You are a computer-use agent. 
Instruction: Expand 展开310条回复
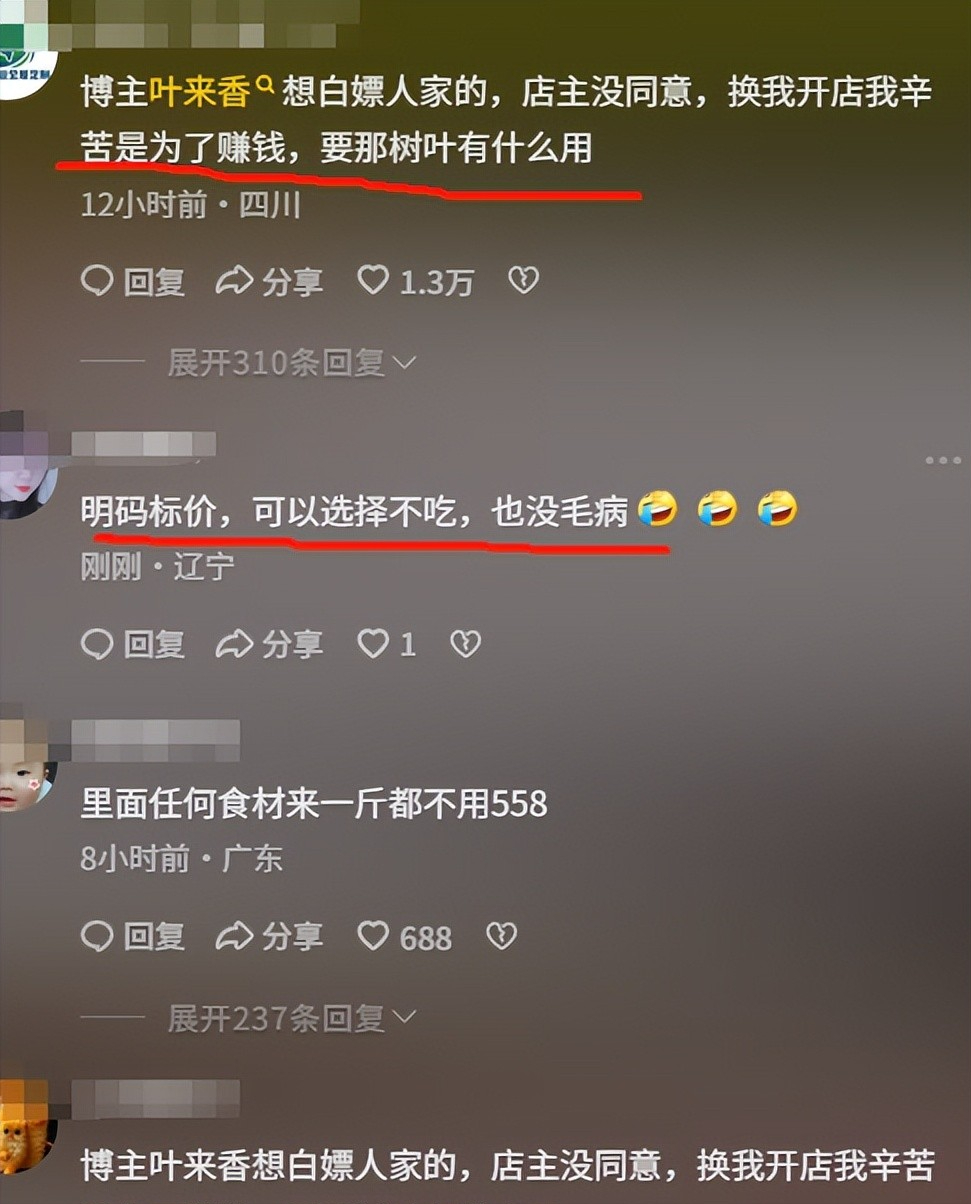point(291,363)
